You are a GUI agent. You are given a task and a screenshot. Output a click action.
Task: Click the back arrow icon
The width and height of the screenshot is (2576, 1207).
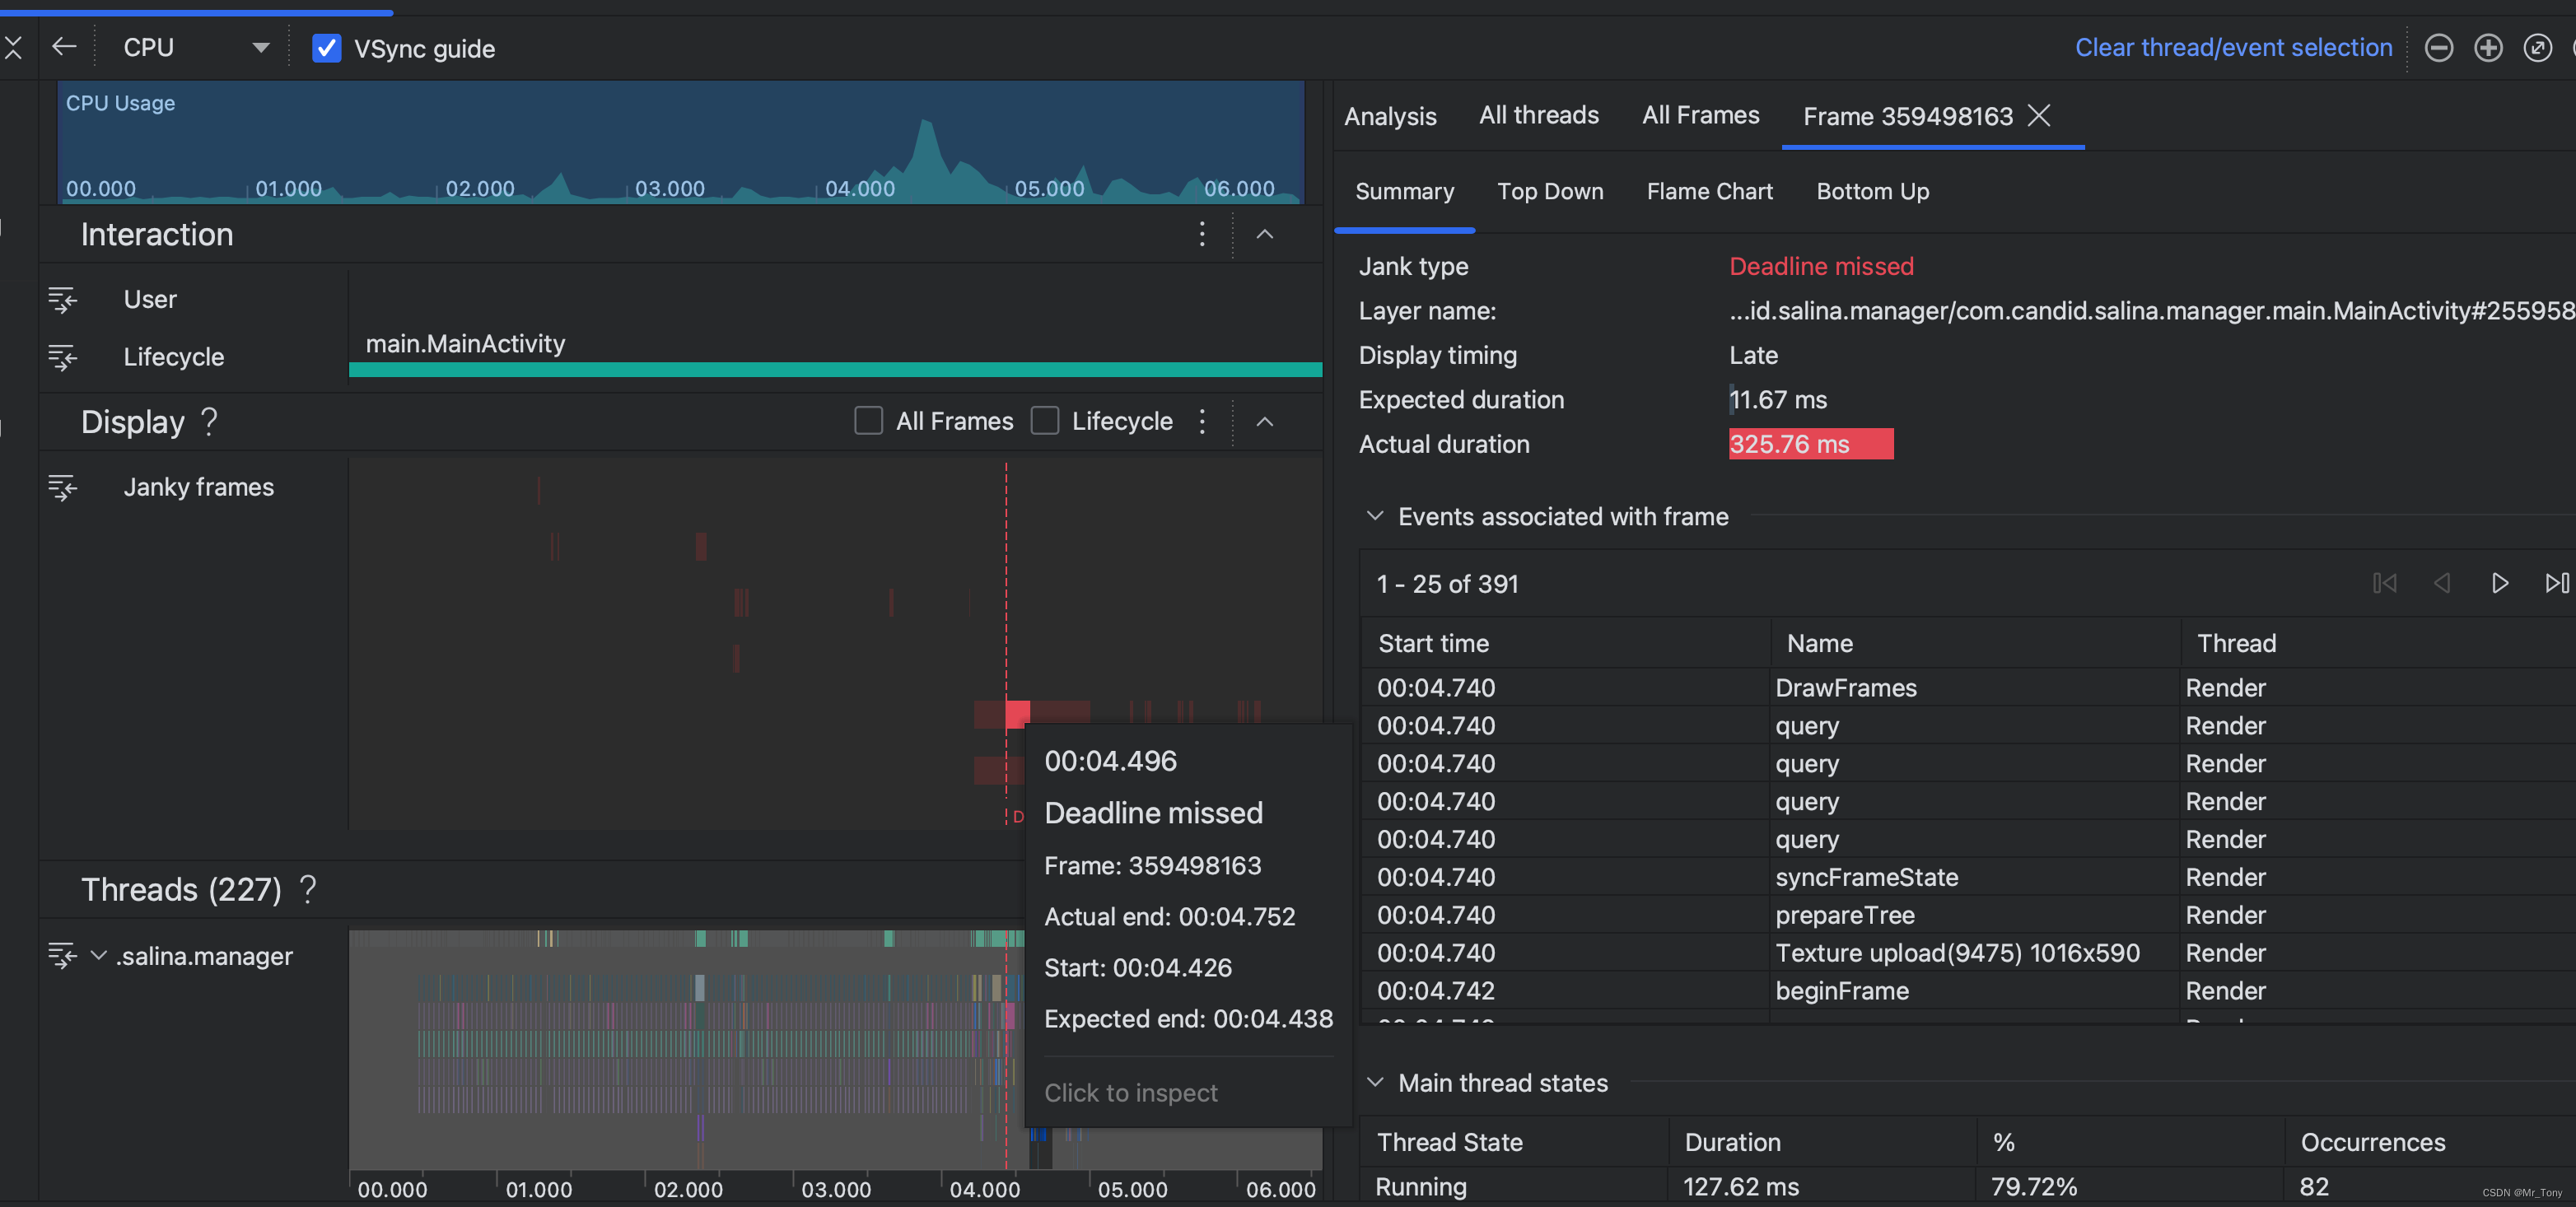pyautogui.click(x=64, y=47)
